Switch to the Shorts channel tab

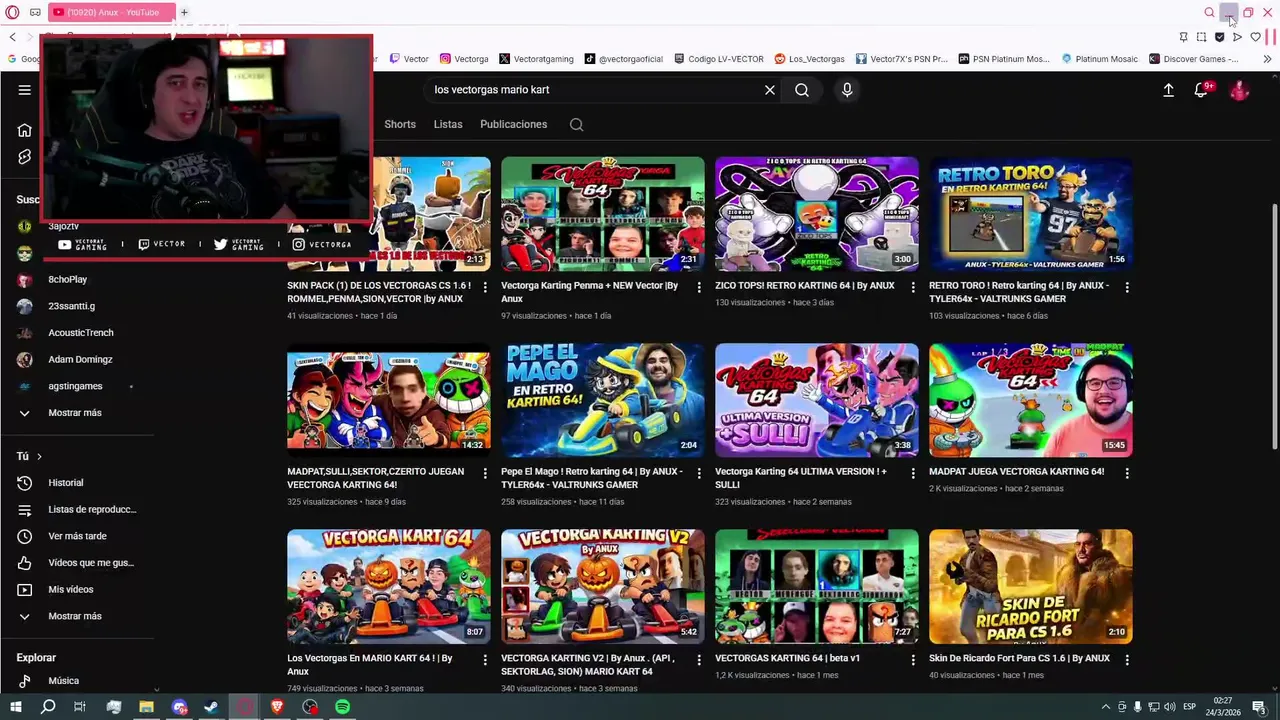400,125
